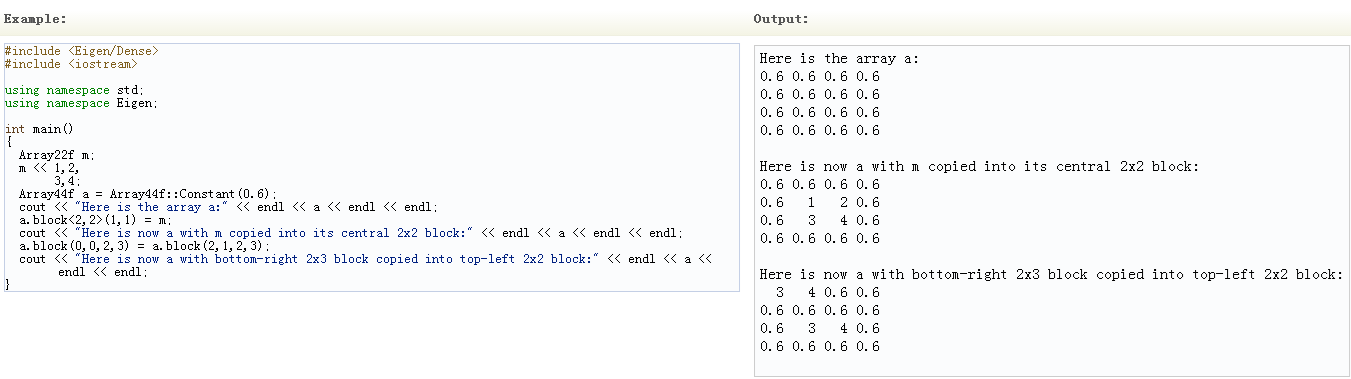Click the Output row "3 4 0.6 0.6"
Viewport: 1351px width, 379px height.
pyautogui.click(x=827, y=292)
